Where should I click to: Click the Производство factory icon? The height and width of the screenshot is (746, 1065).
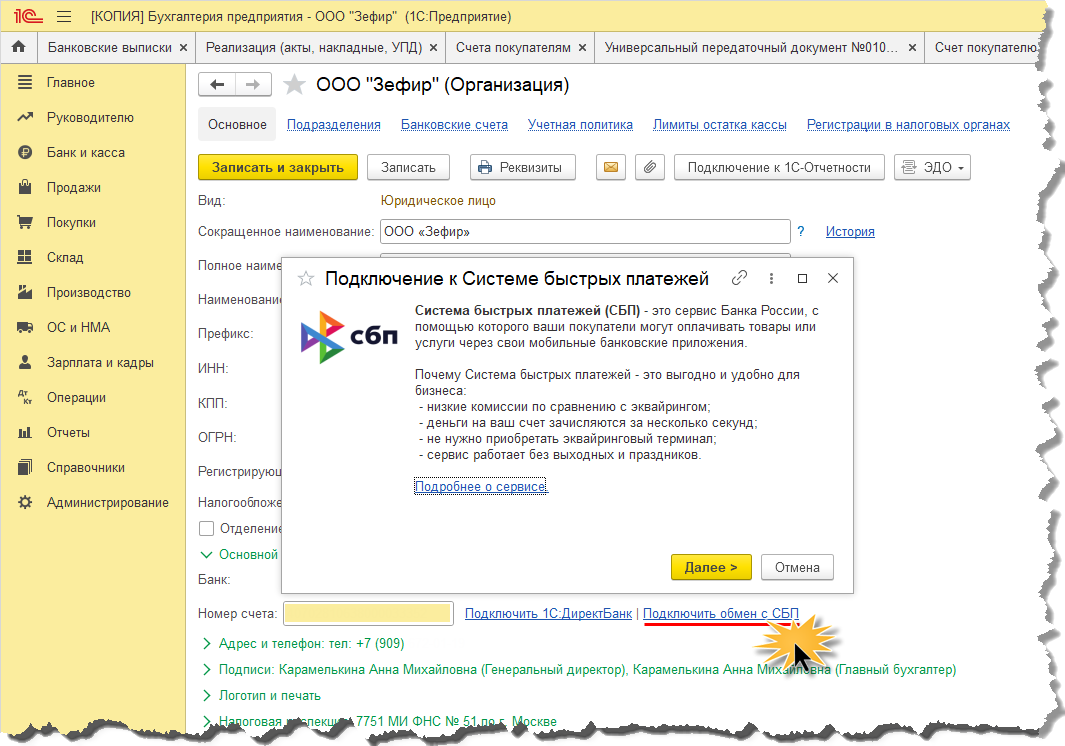pos(25,292)
